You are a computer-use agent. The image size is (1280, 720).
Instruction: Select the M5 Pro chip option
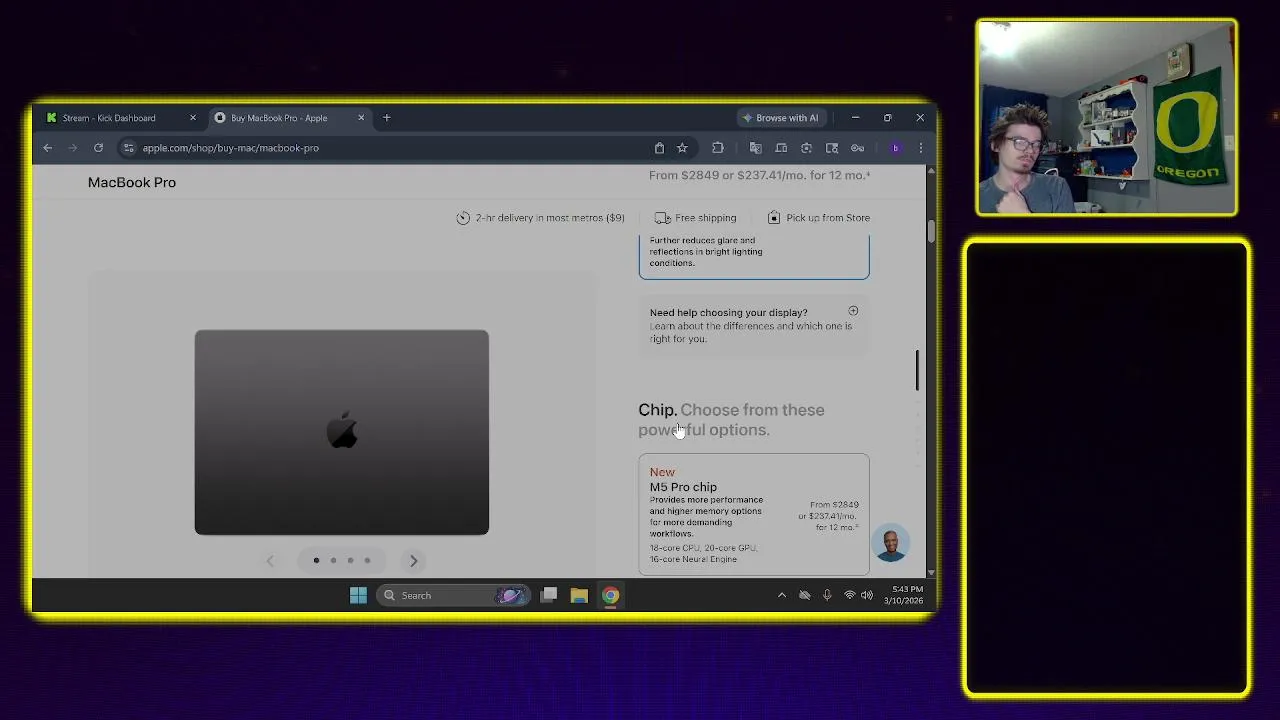tap(754, 514)
